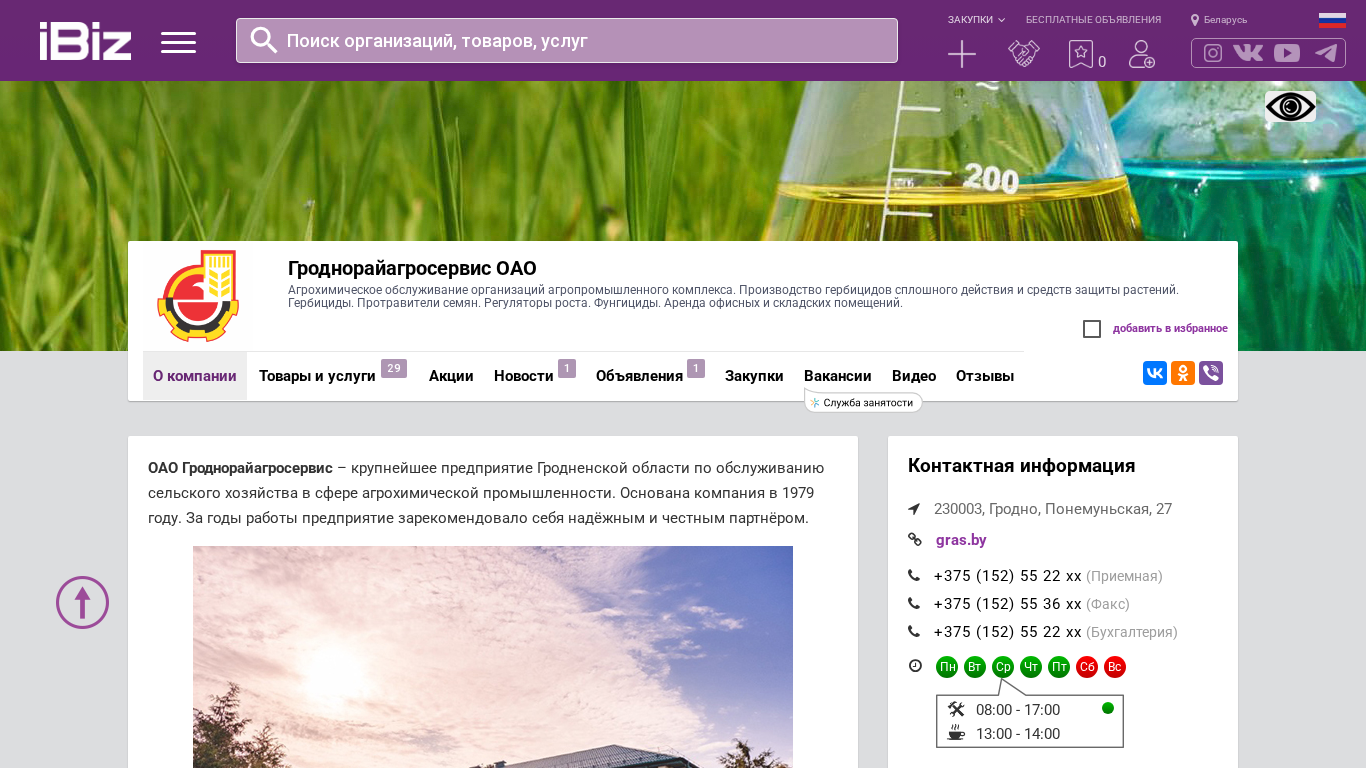
Task: Open the handshake partners icon
Action: click(x=1023, y=54)
